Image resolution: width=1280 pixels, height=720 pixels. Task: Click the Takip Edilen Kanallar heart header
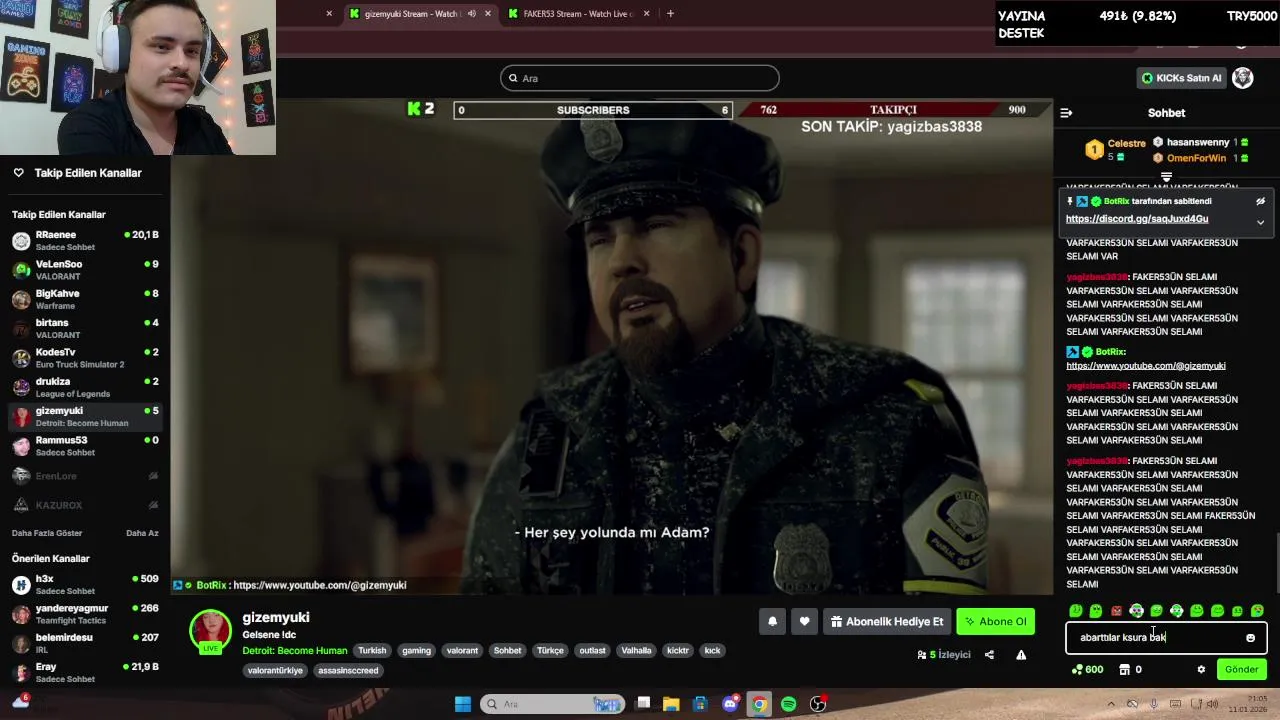[77, 173]
